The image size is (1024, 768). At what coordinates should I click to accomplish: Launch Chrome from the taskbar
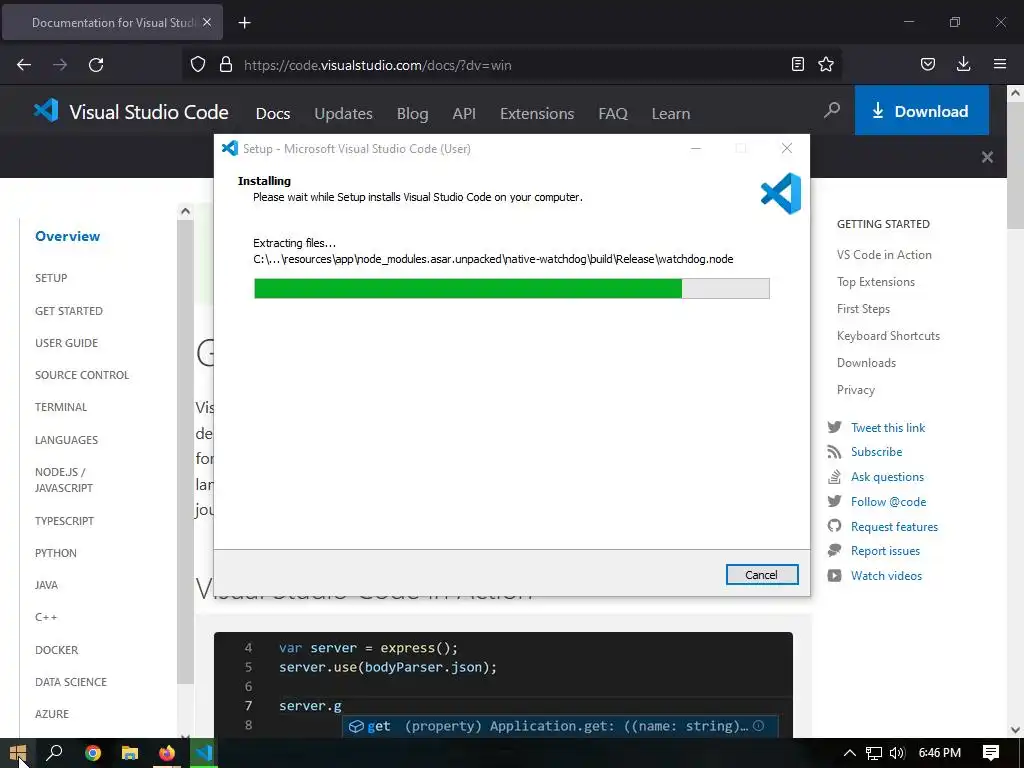pos(93,753)
